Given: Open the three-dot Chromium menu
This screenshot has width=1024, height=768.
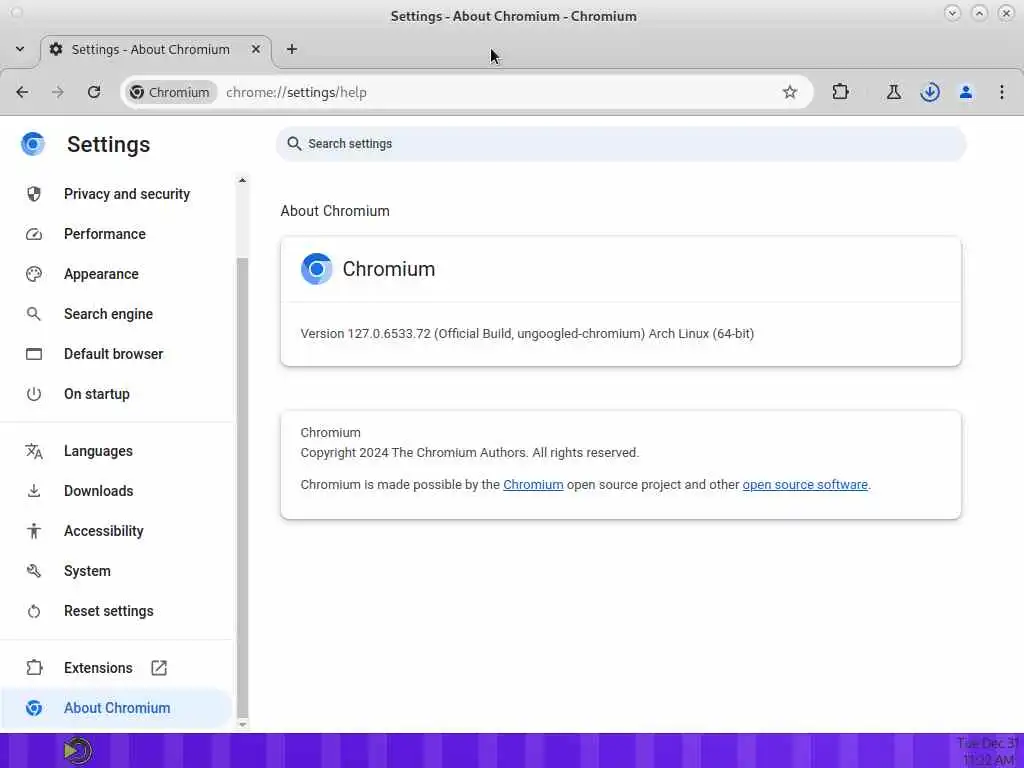Looking at the screenshot, I should click(x=1002, y=92).
